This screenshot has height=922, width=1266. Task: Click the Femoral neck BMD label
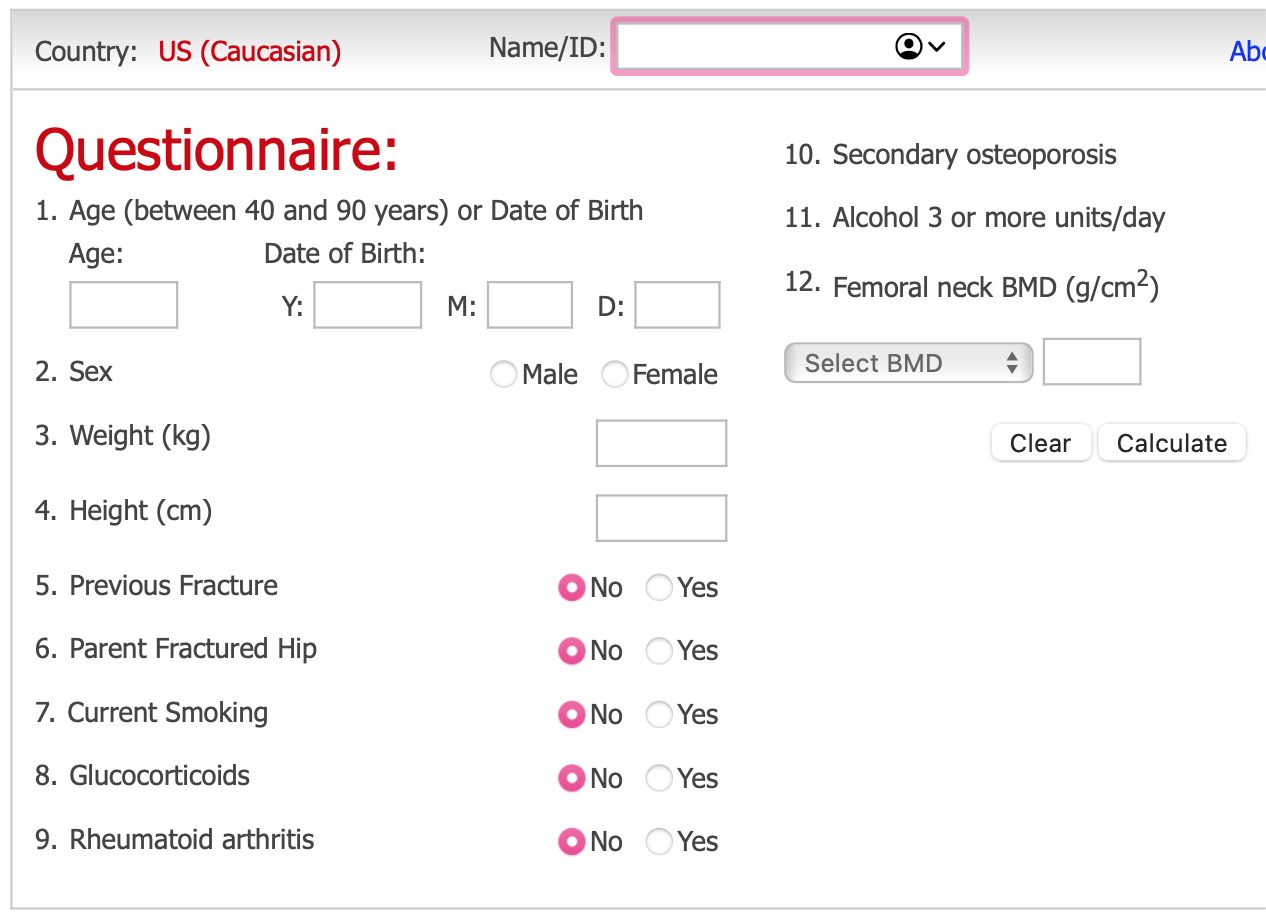[996, 286]
